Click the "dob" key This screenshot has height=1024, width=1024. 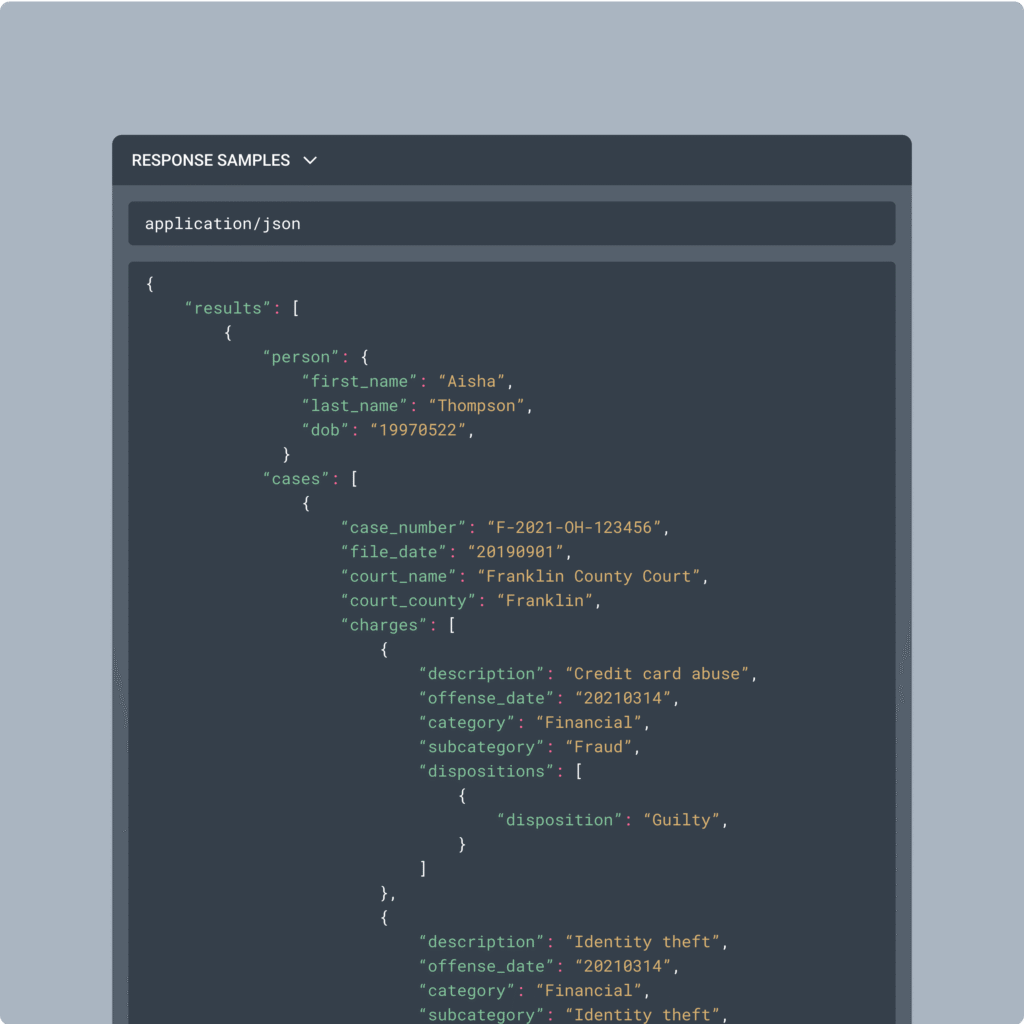(x=325, y=430)
